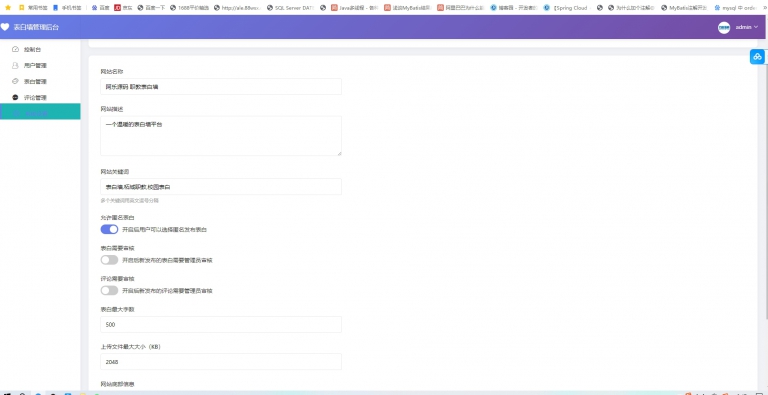Screen dimensions: 768x395
Task: Open the 手机书签 mobile bookmarks folder
Action: (67, 8)
